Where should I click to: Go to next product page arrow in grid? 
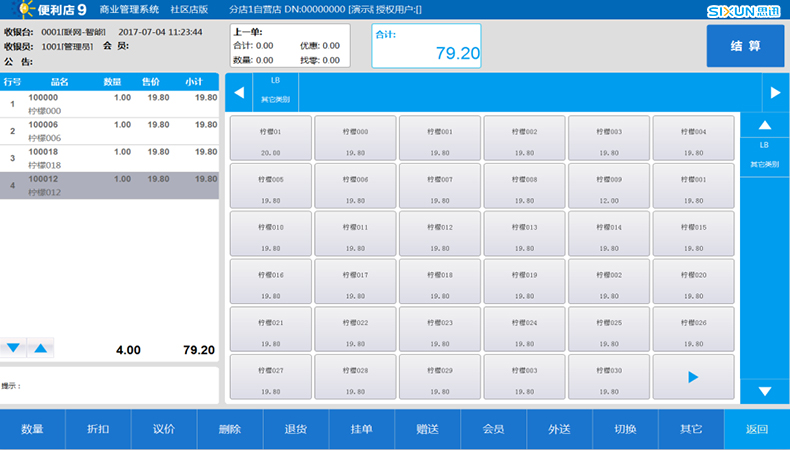(692, 377)
